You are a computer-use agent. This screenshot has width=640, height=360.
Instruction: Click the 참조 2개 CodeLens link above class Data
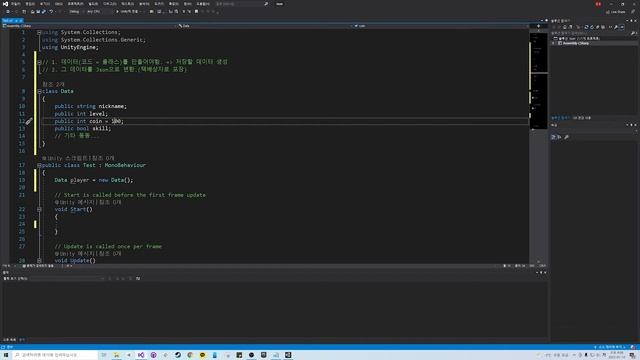tap(53, 84)
